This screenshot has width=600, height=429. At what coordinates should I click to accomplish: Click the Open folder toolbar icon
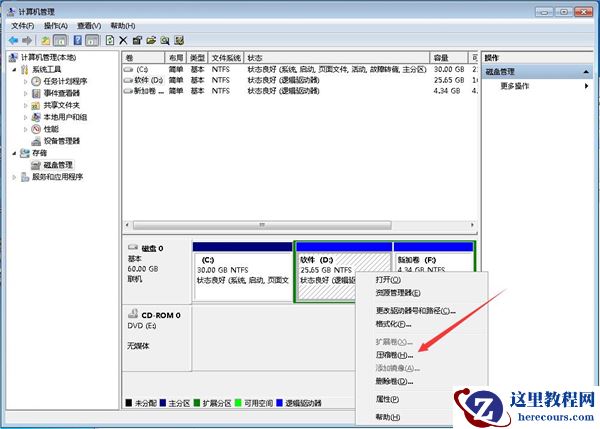coord(151,40)
